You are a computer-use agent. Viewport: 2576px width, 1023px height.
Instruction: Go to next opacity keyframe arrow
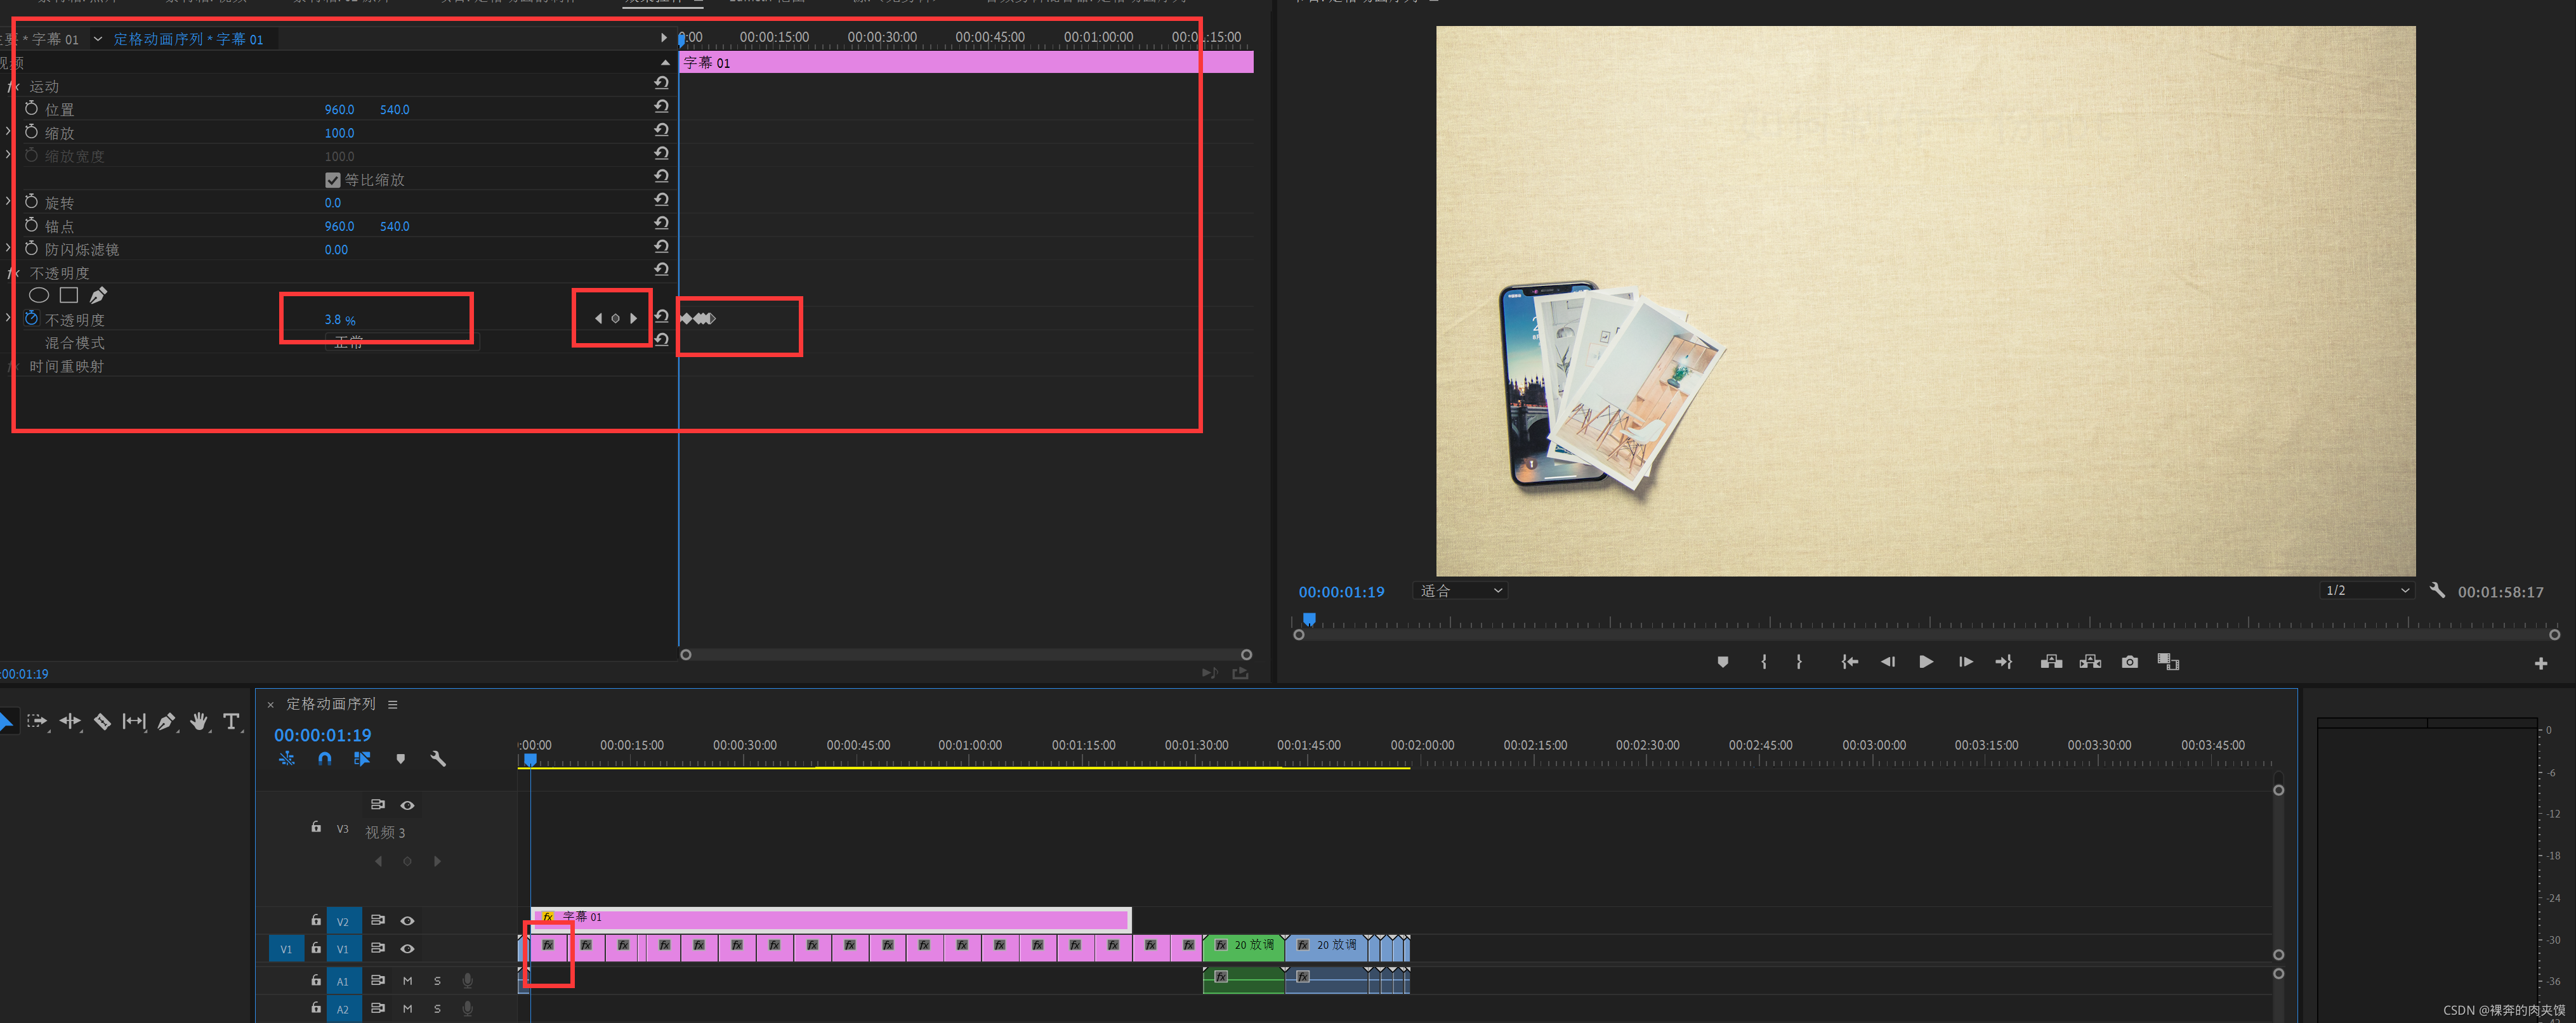[x=633, y=318]
